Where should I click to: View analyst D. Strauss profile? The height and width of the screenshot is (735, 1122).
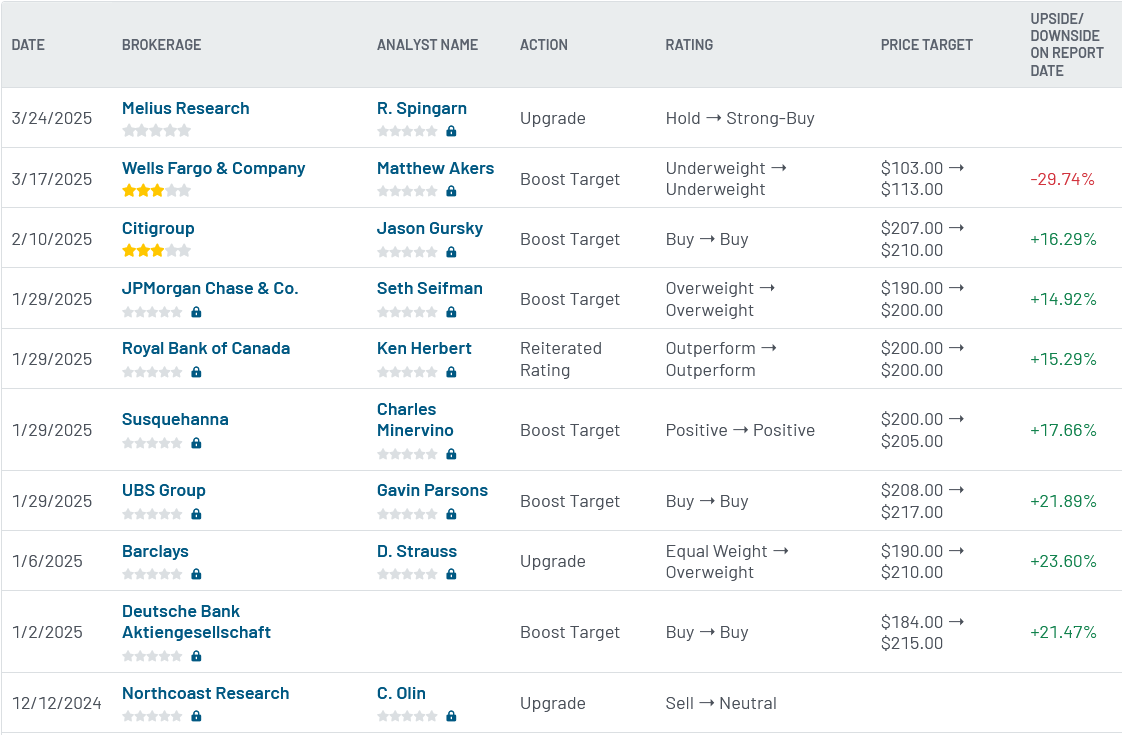tap(416, 551)
